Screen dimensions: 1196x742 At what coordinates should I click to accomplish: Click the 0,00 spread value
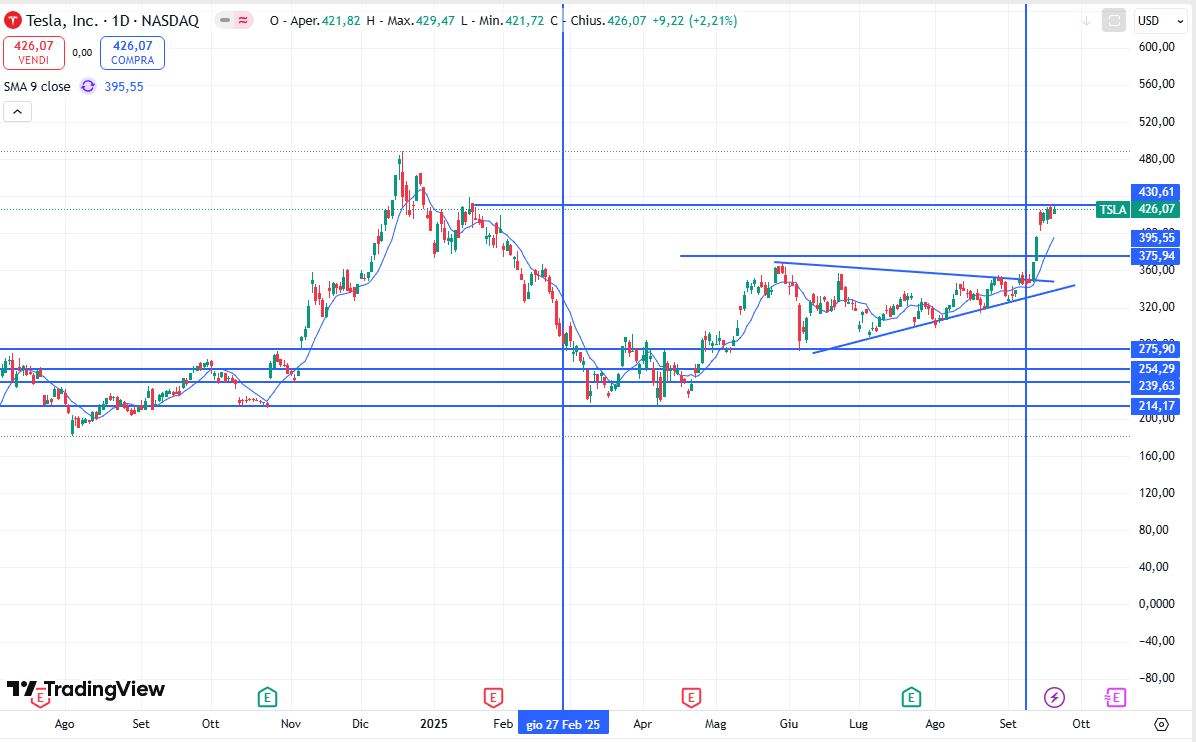(x=82, y=53)
